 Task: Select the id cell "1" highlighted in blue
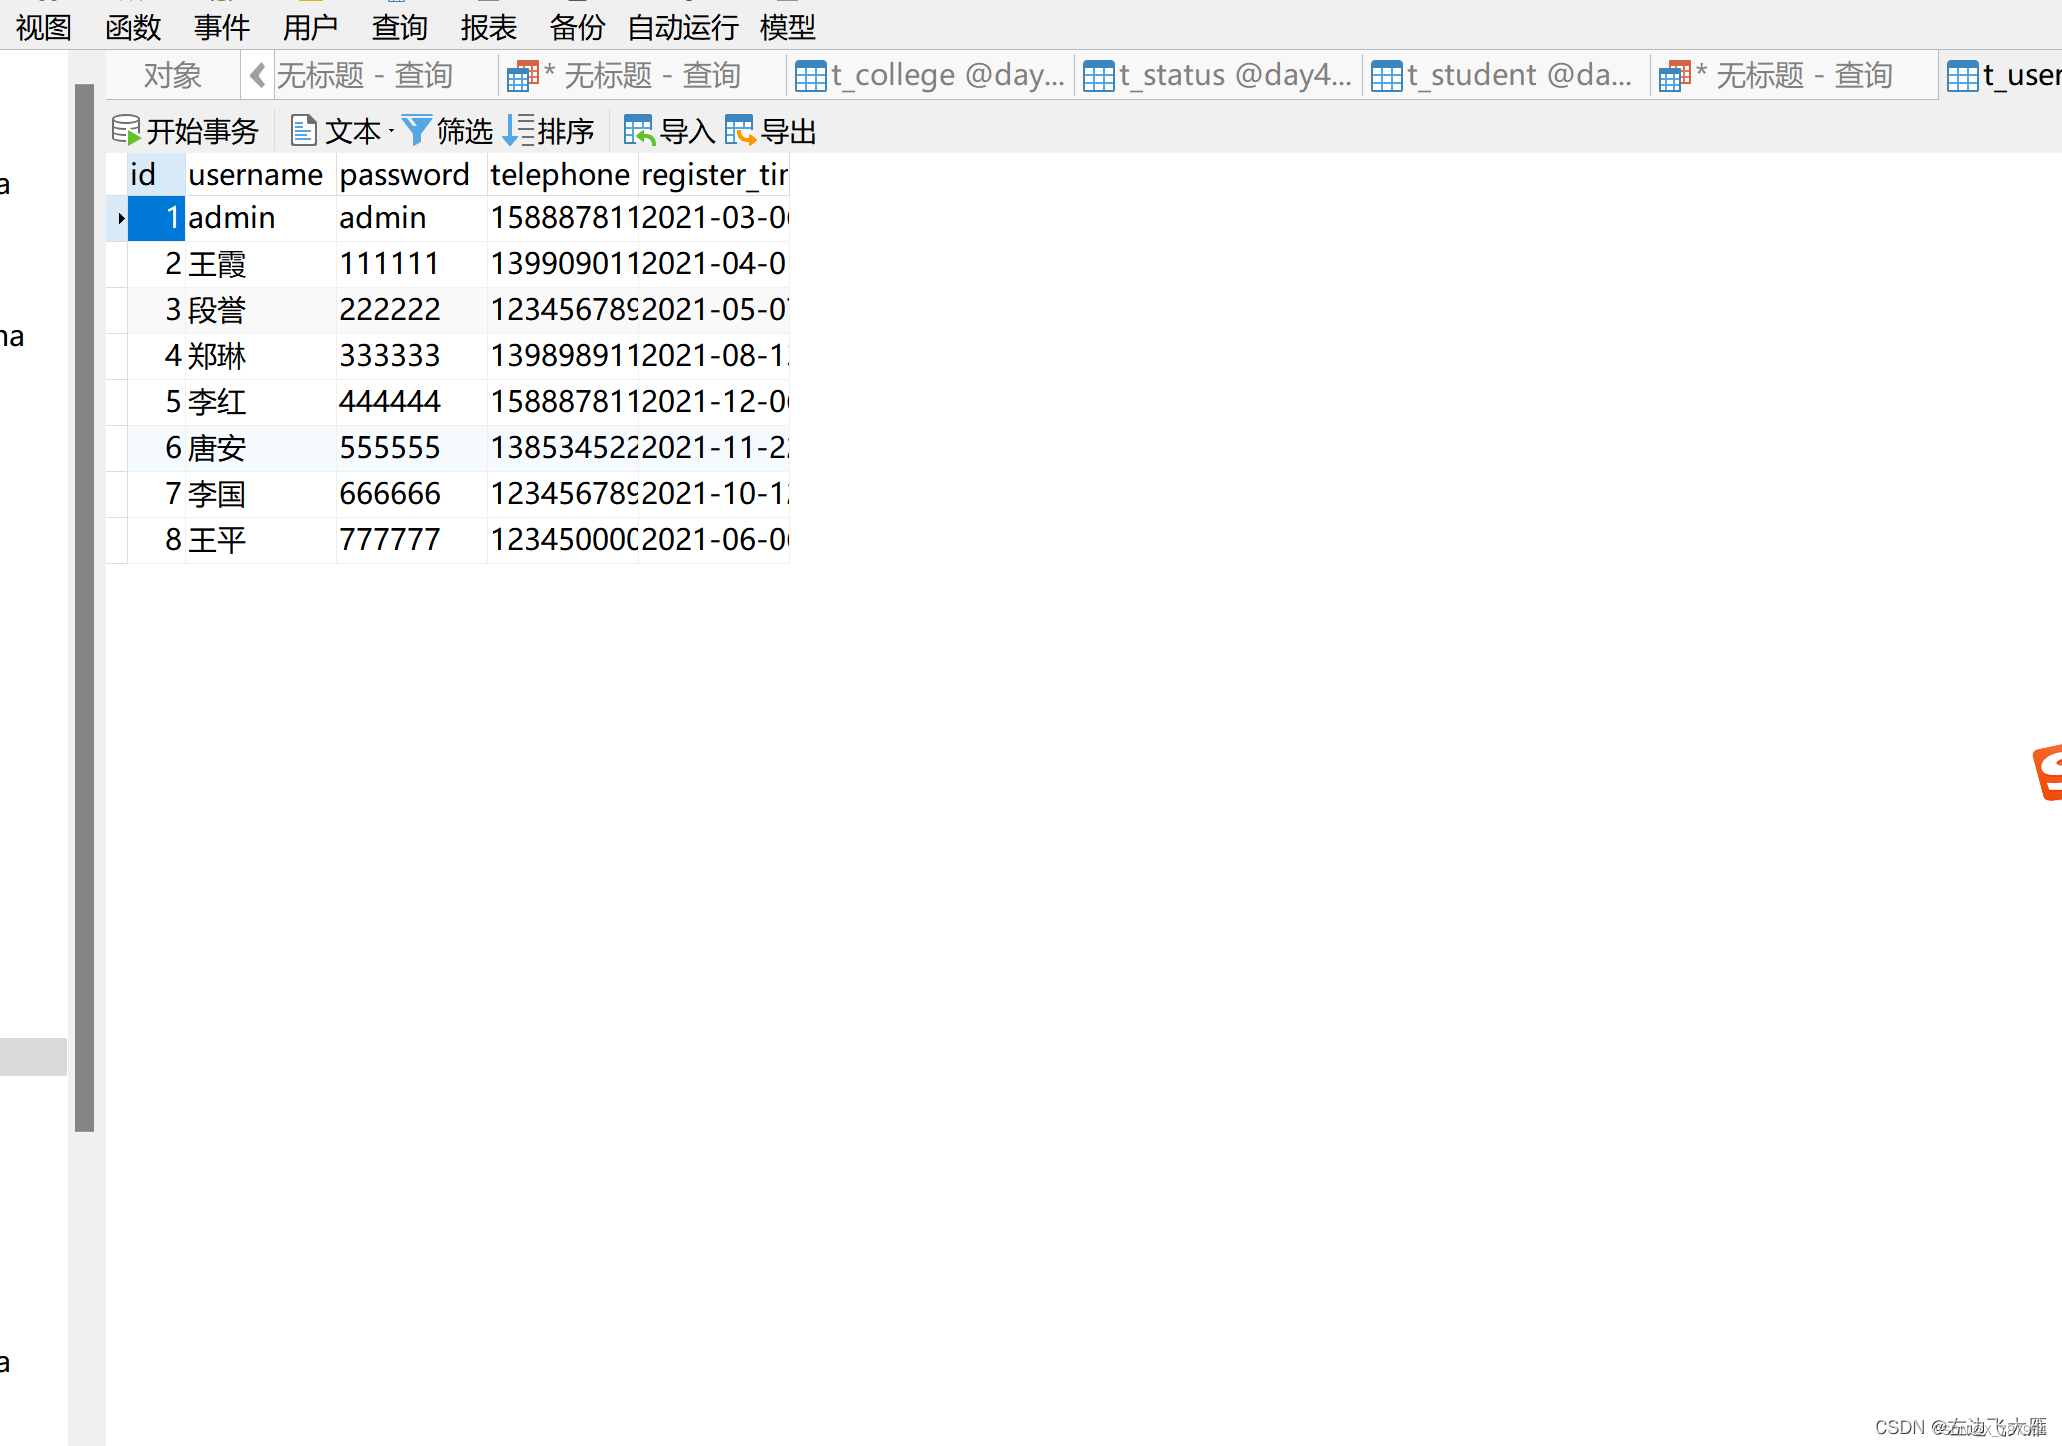(x=156, y=218)
